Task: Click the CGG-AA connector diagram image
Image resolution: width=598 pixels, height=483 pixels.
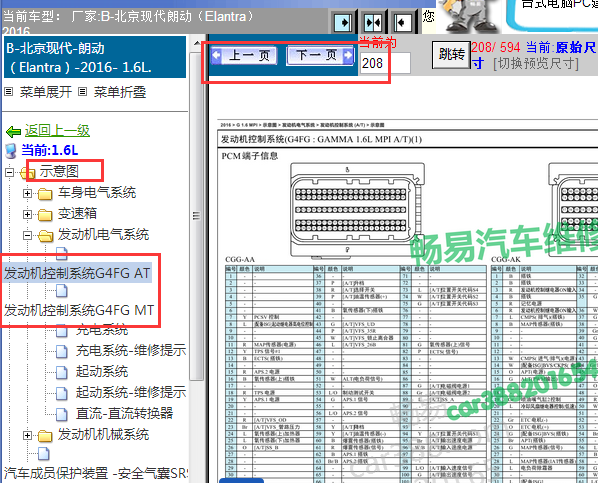Action: click(x=357, y=211)
